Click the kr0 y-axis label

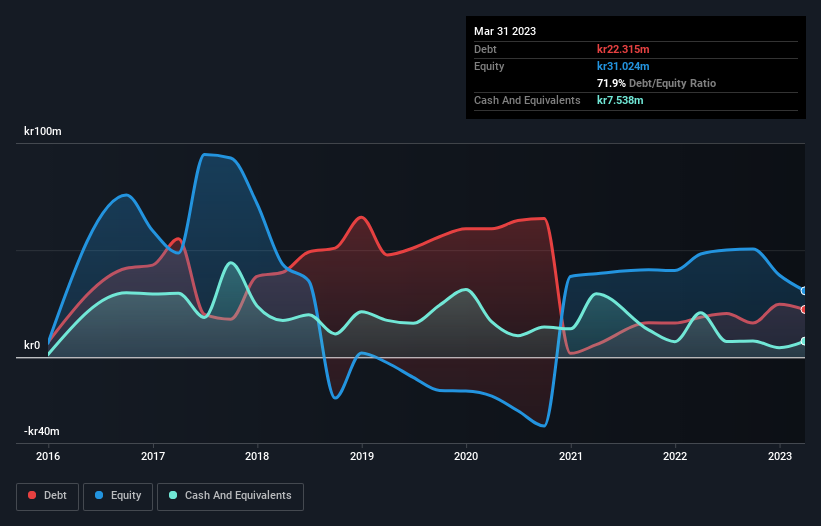click(32, 345)
